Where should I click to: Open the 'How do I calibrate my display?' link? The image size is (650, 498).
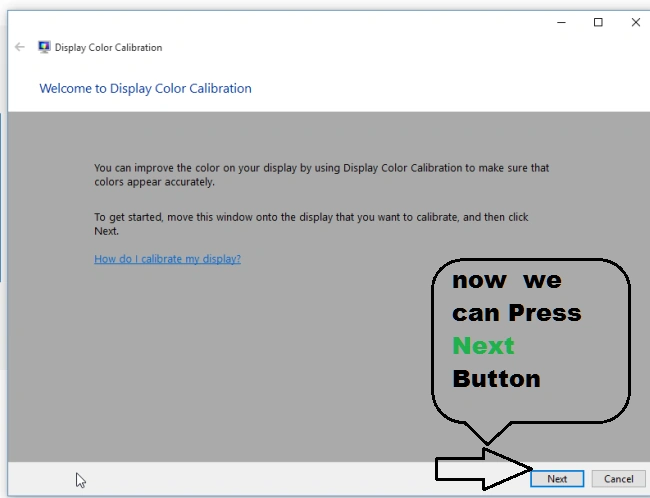point(167,259)
